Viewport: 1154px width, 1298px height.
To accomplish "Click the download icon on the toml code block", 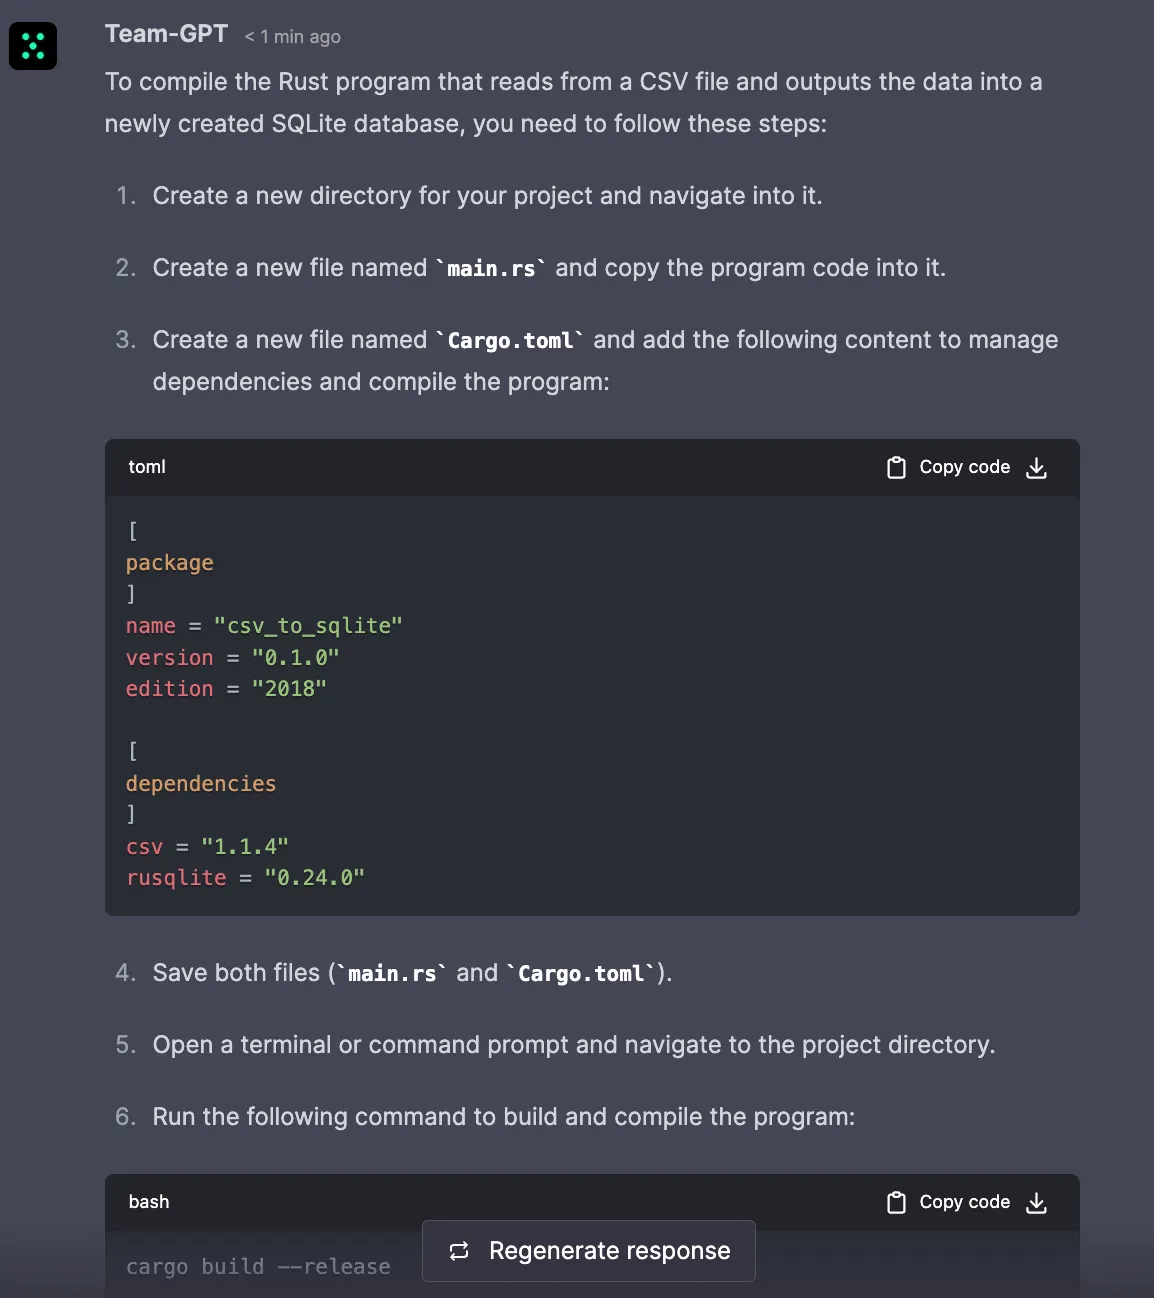I will tap(1036, 467).
